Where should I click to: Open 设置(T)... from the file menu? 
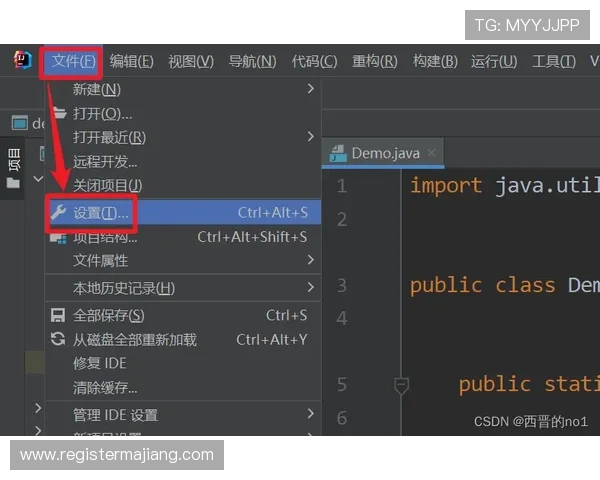click(183, 212)
